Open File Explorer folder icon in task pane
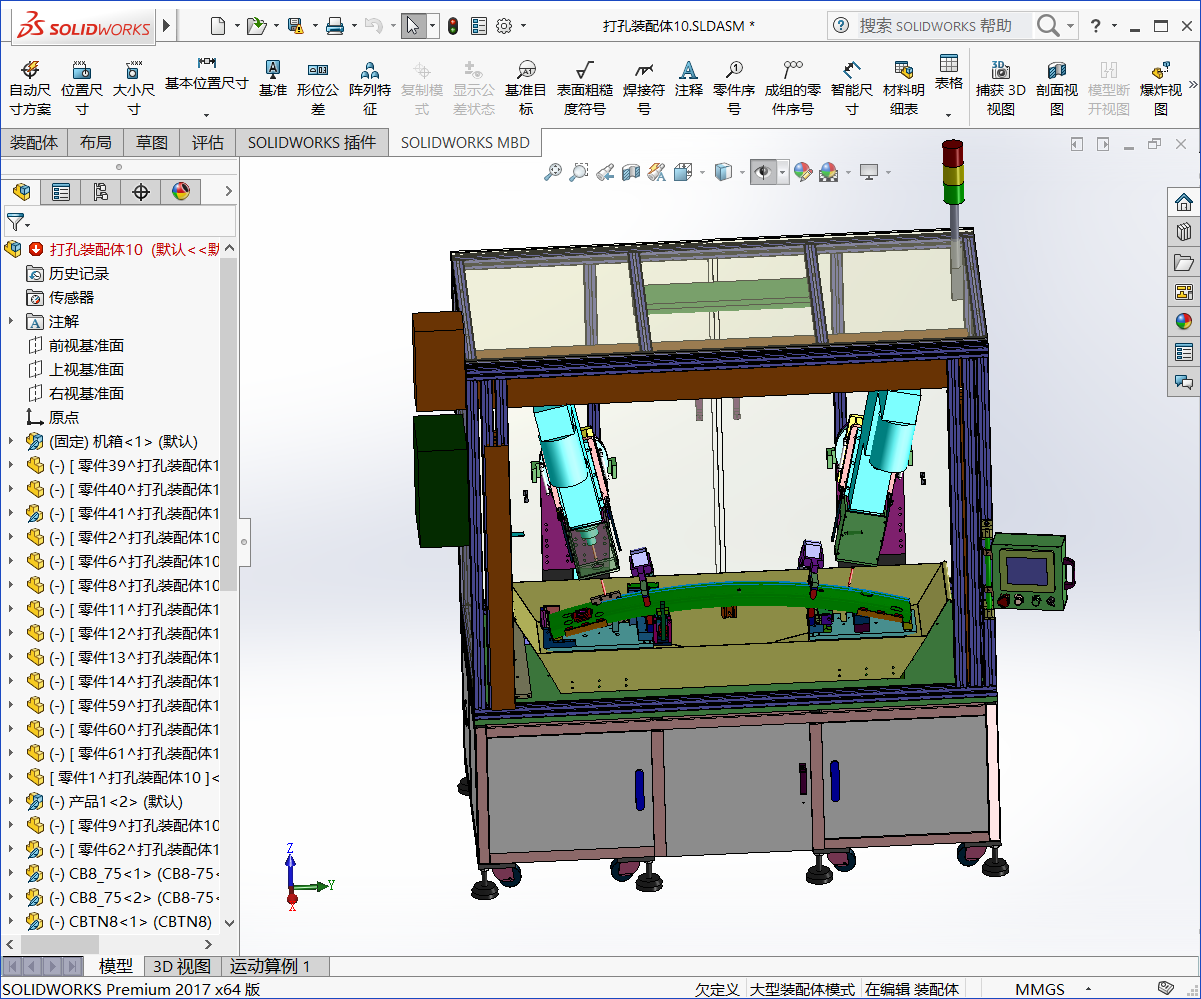 (x=1184, y=262)
